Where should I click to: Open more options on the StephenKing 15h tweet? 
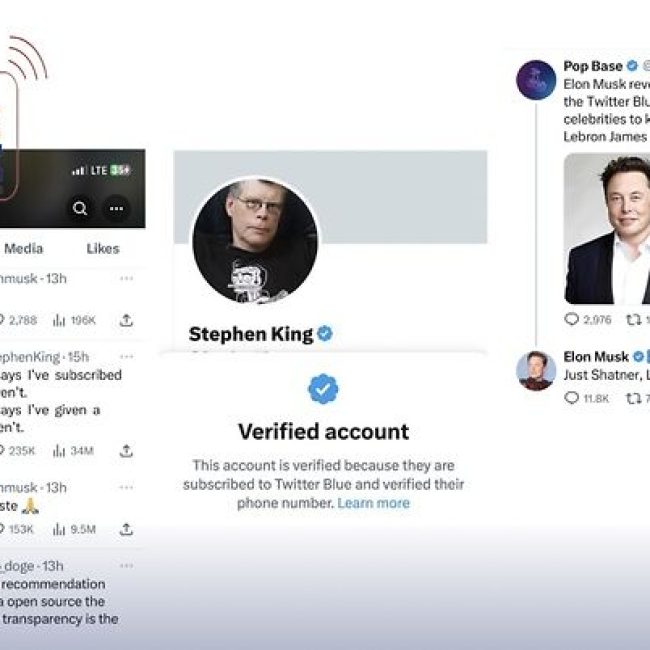(x=126, y=357)
